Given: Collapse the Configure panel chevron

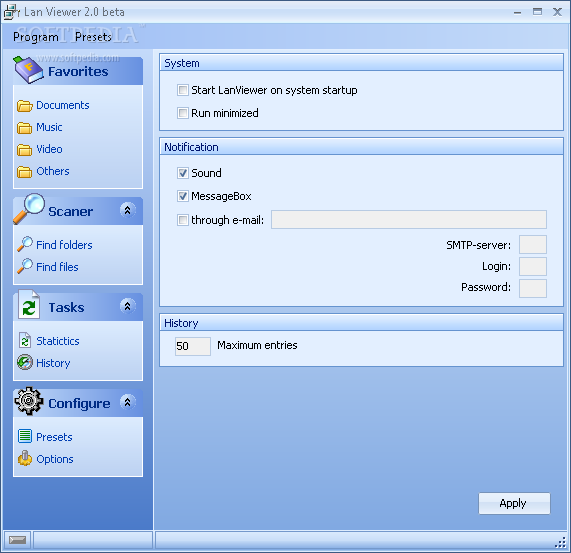Looking at the screenshot, I should tap(127, 402).
